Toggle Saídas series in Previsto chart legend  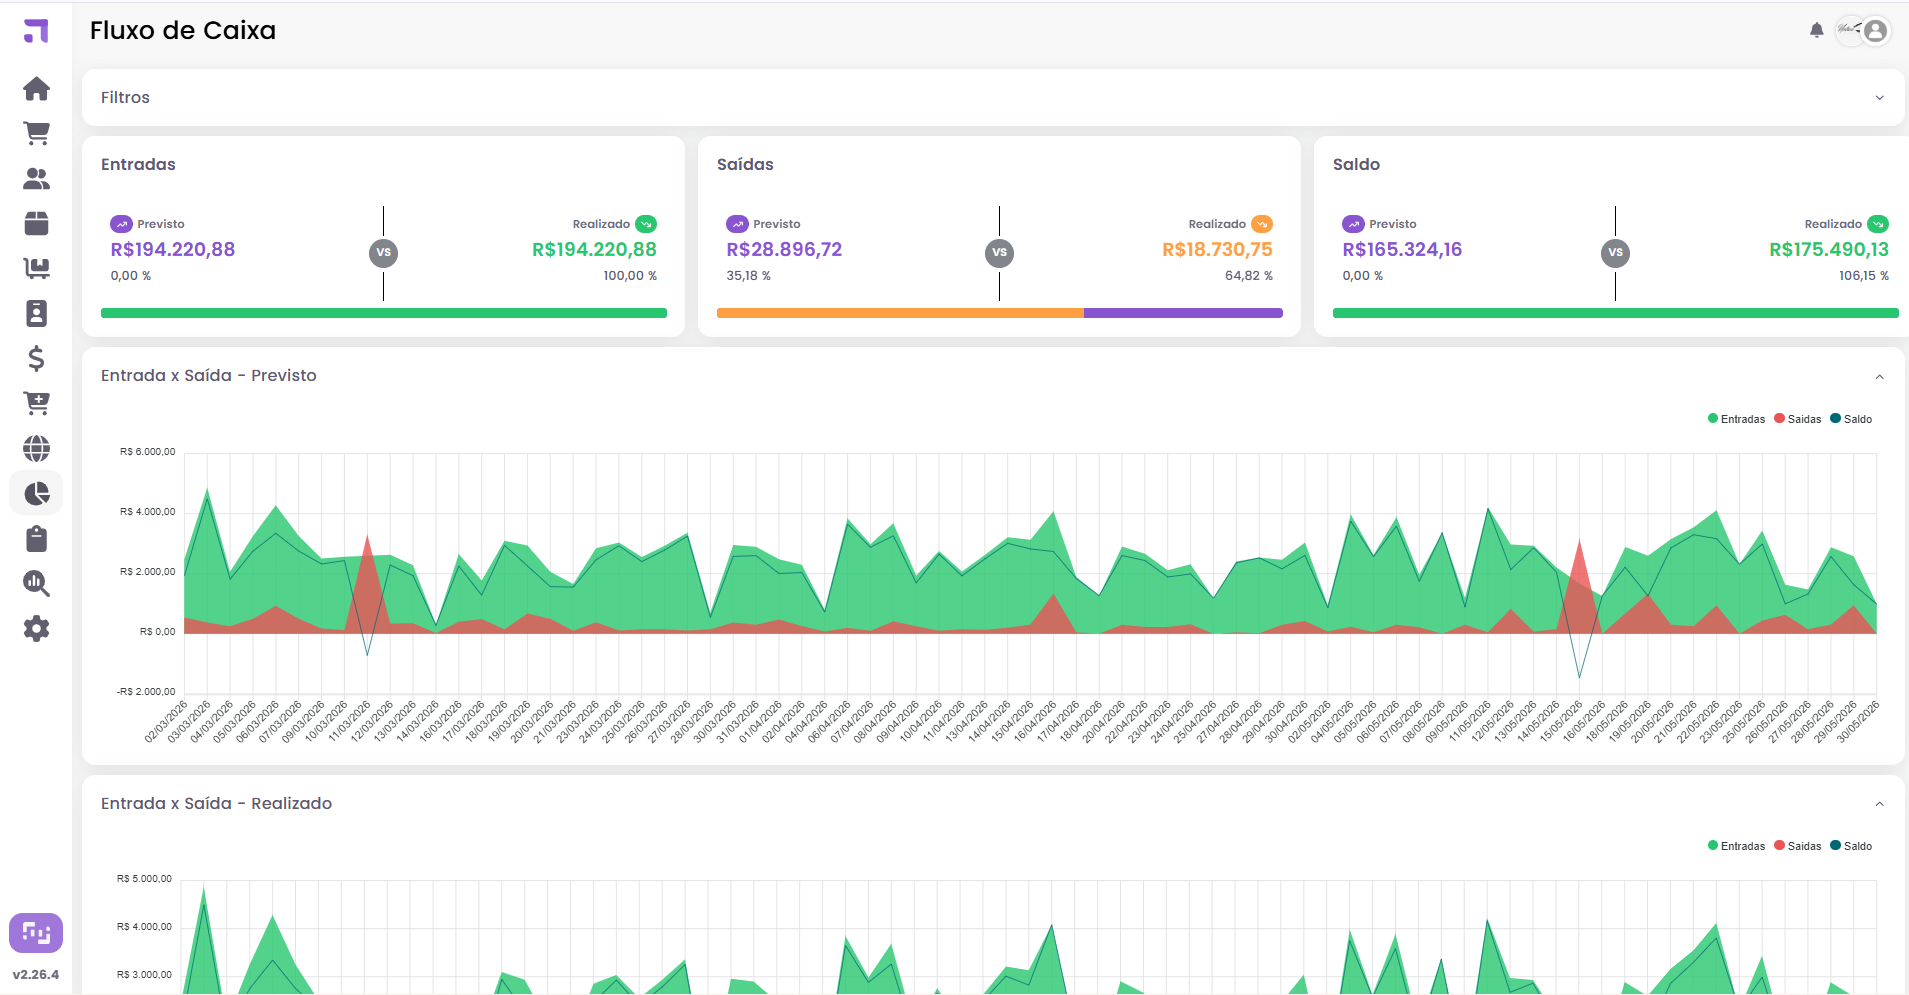1798,419
